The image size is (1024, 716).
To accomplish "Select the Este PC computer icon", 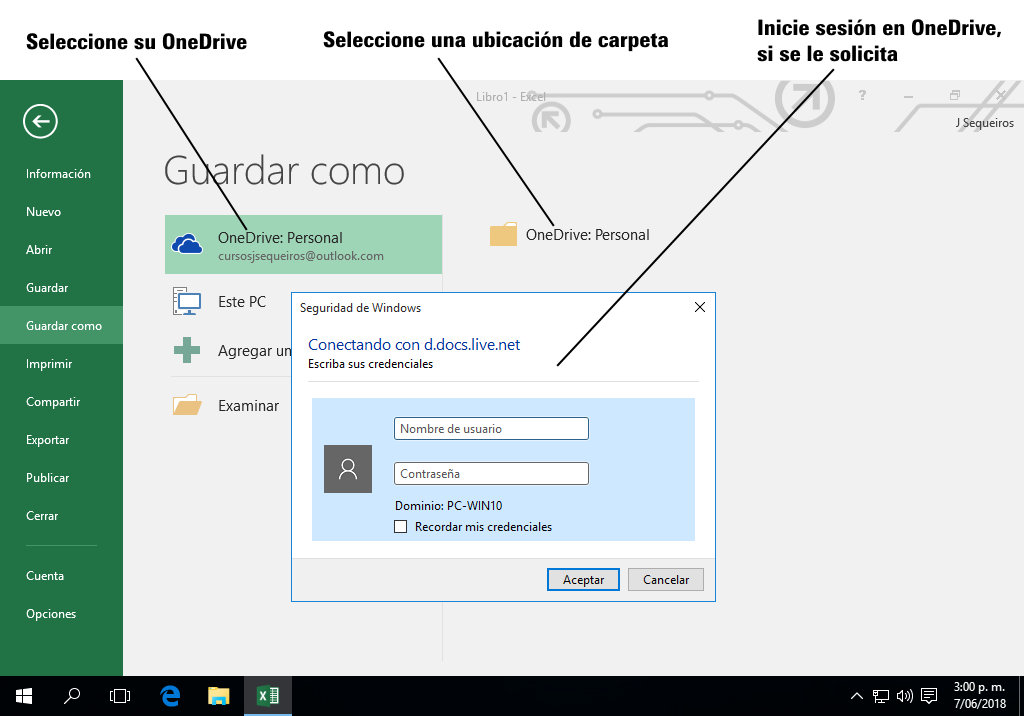I will pos(187,300).
